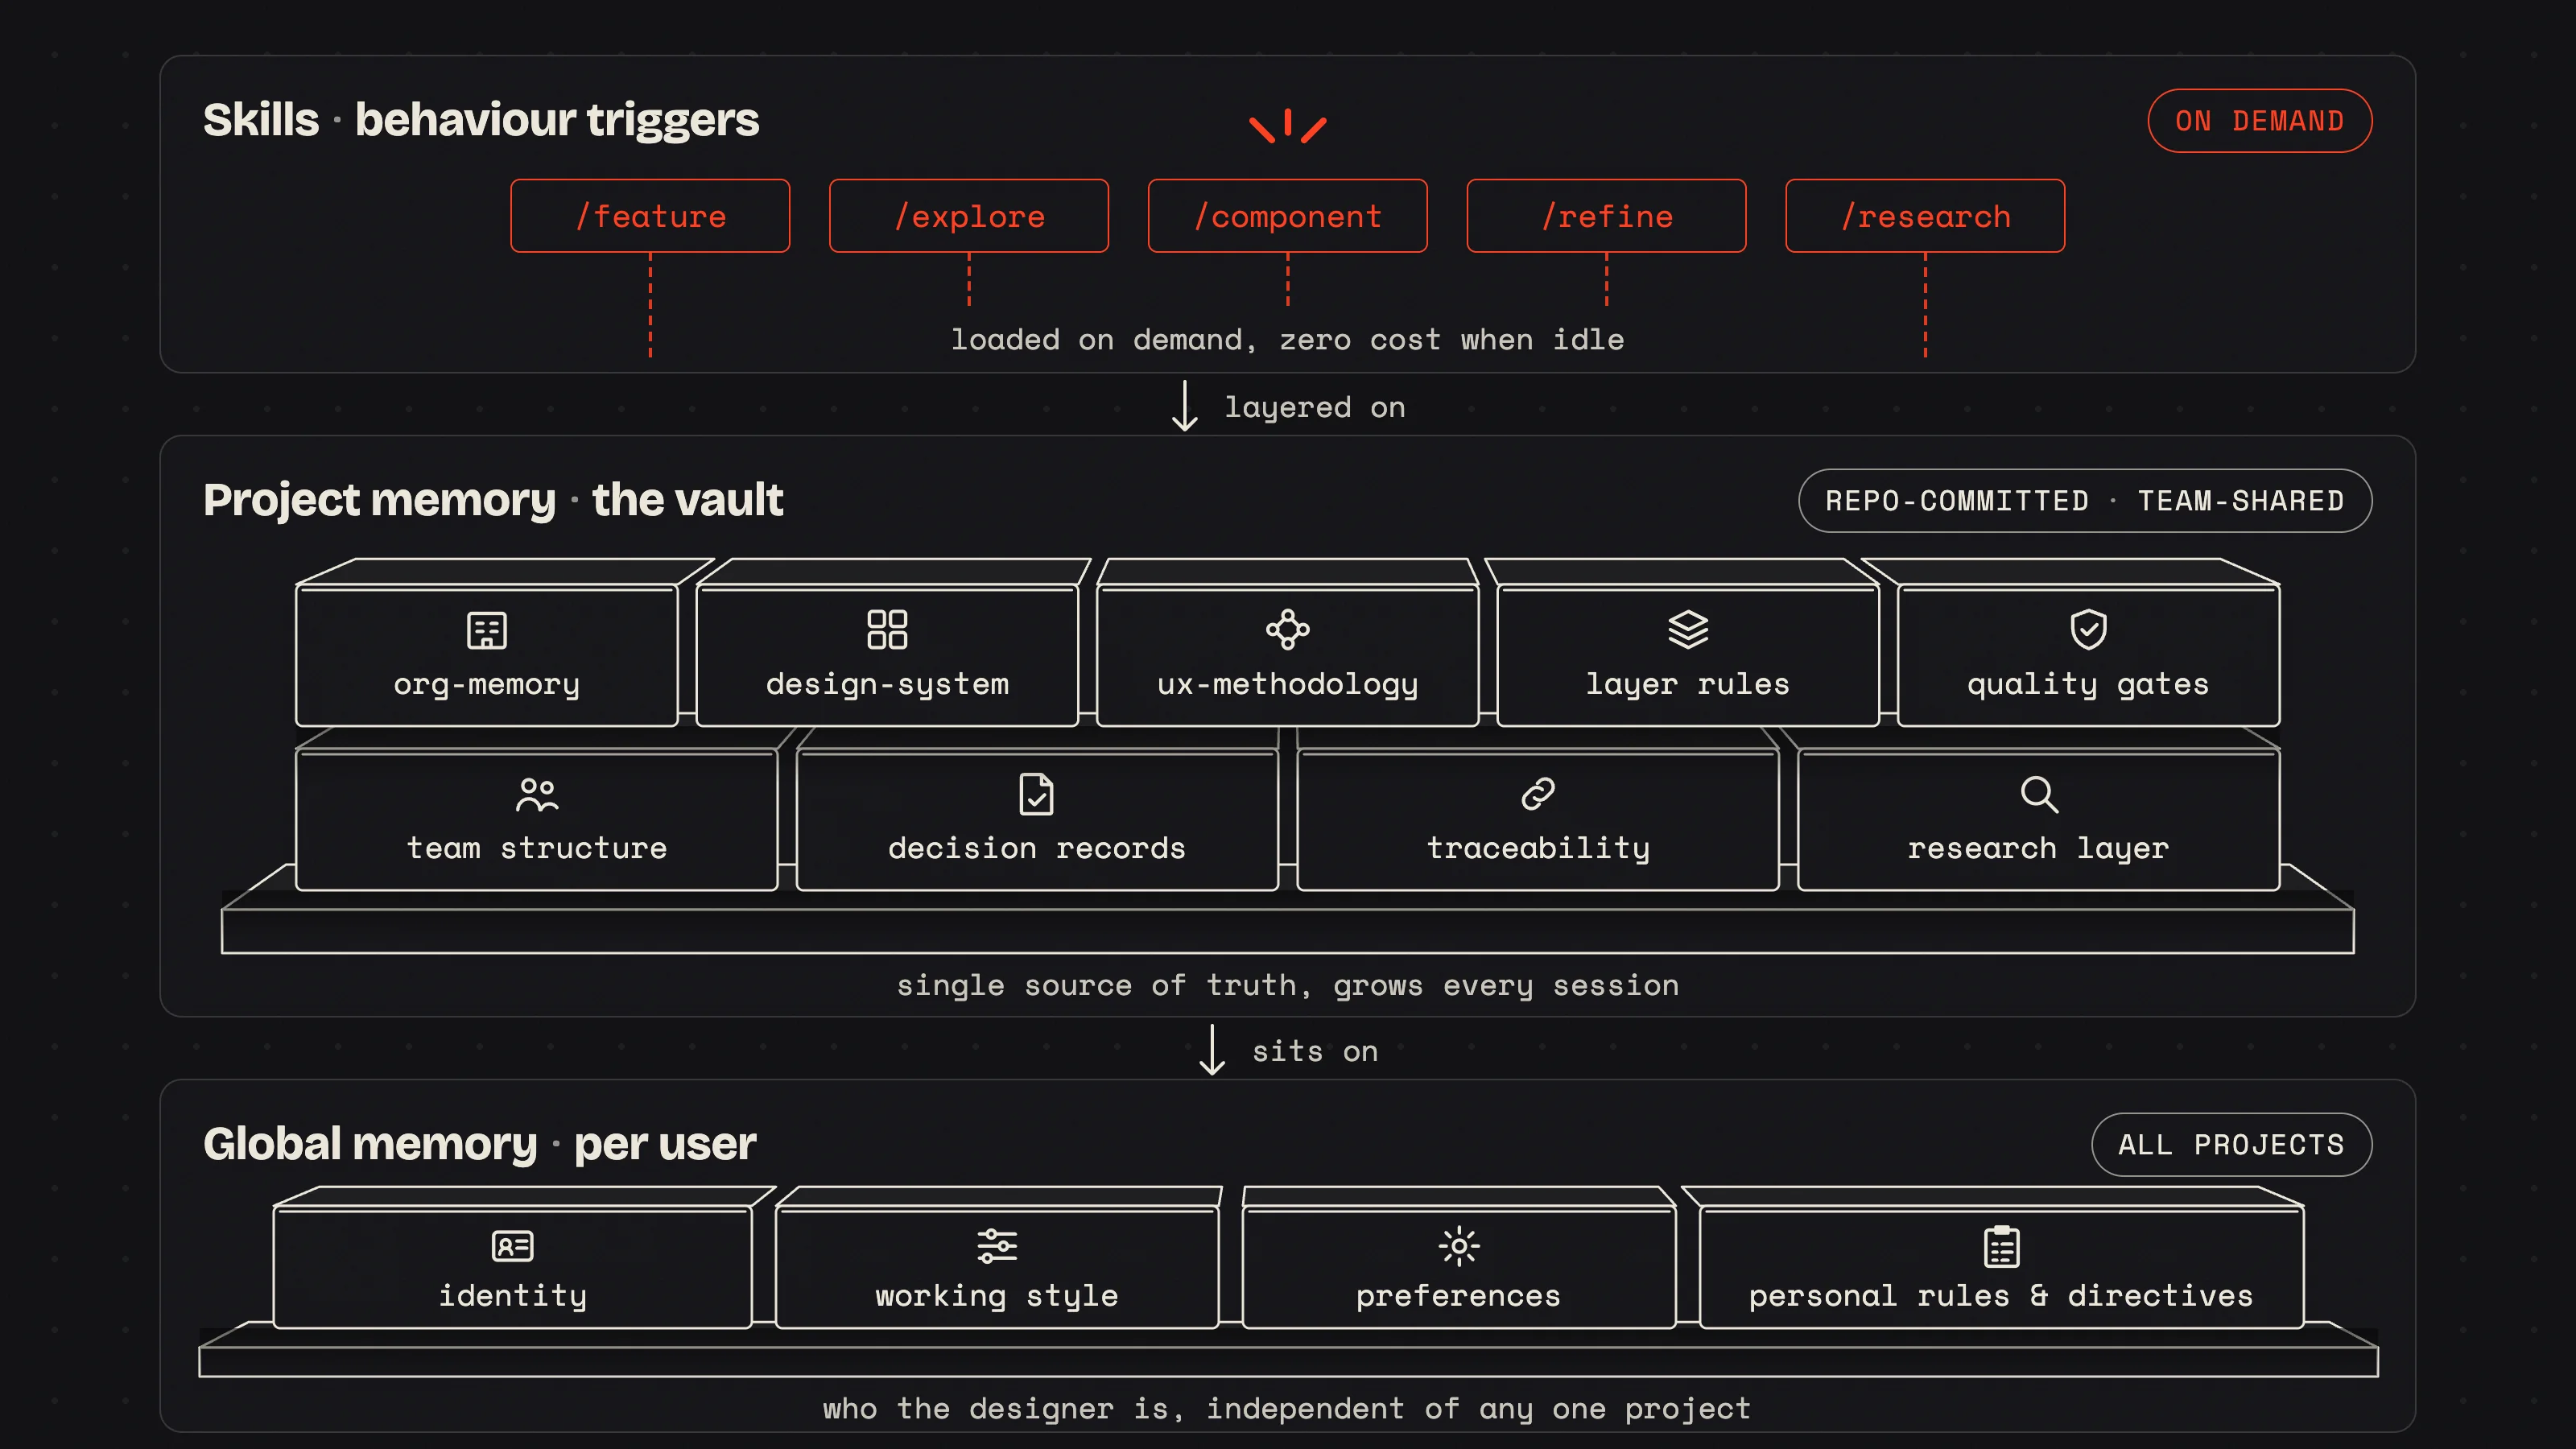Select the /explore skill box
This screenshot has height=1449, width=2576.
969,216
